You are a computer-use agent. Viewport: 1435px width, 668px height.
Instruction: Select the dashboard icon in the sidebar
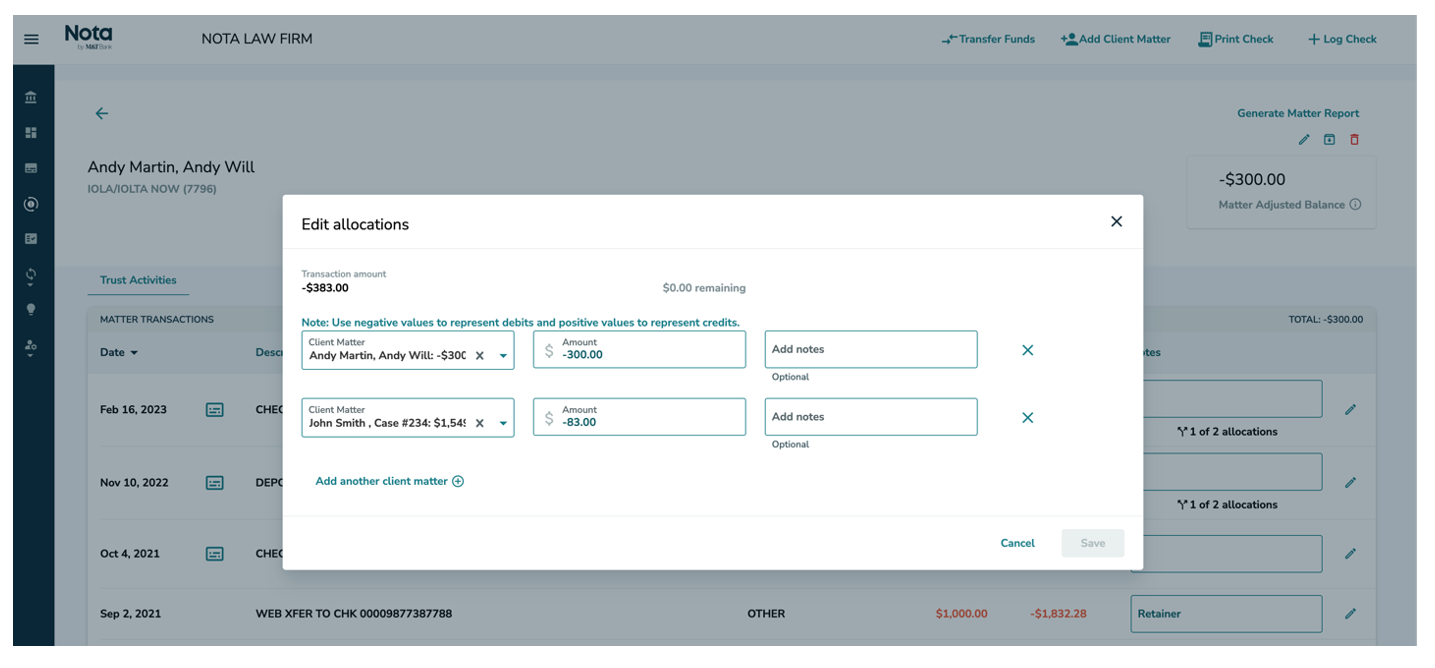coord(30,131)
